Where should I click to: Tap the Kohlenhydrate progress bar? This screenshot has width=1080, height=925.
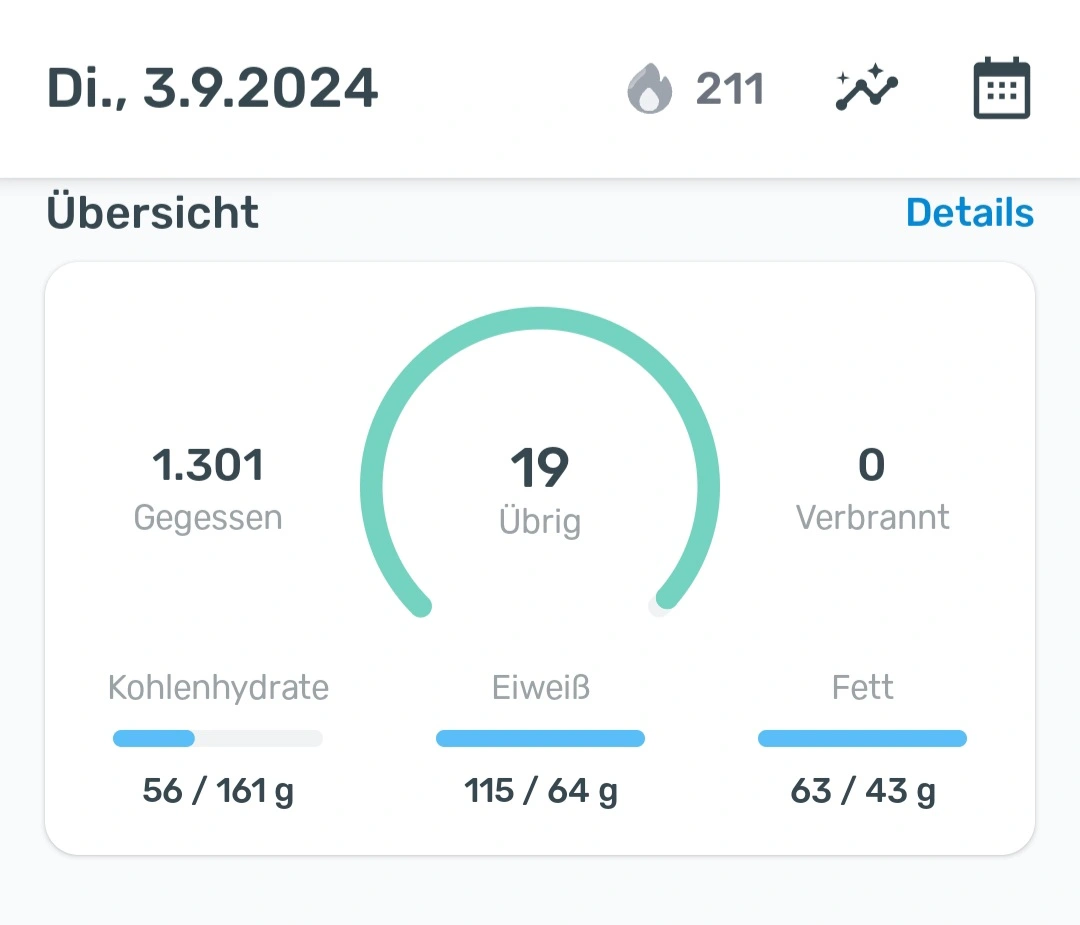point(218,739)
